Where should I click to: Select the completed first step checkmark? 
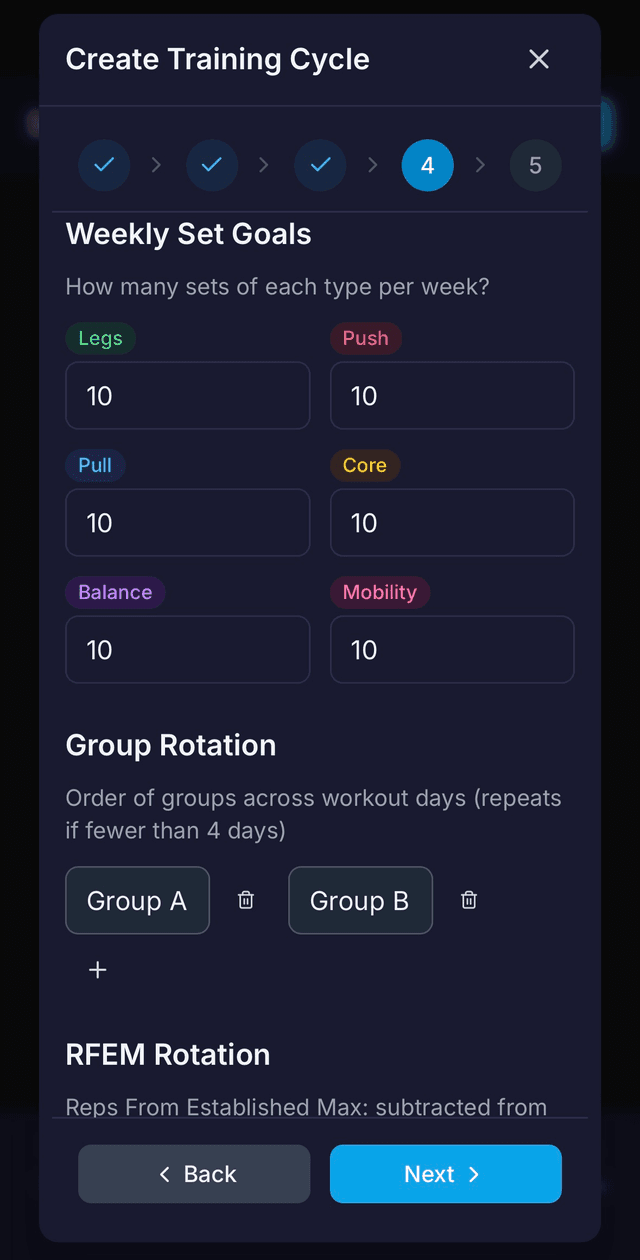104,165
